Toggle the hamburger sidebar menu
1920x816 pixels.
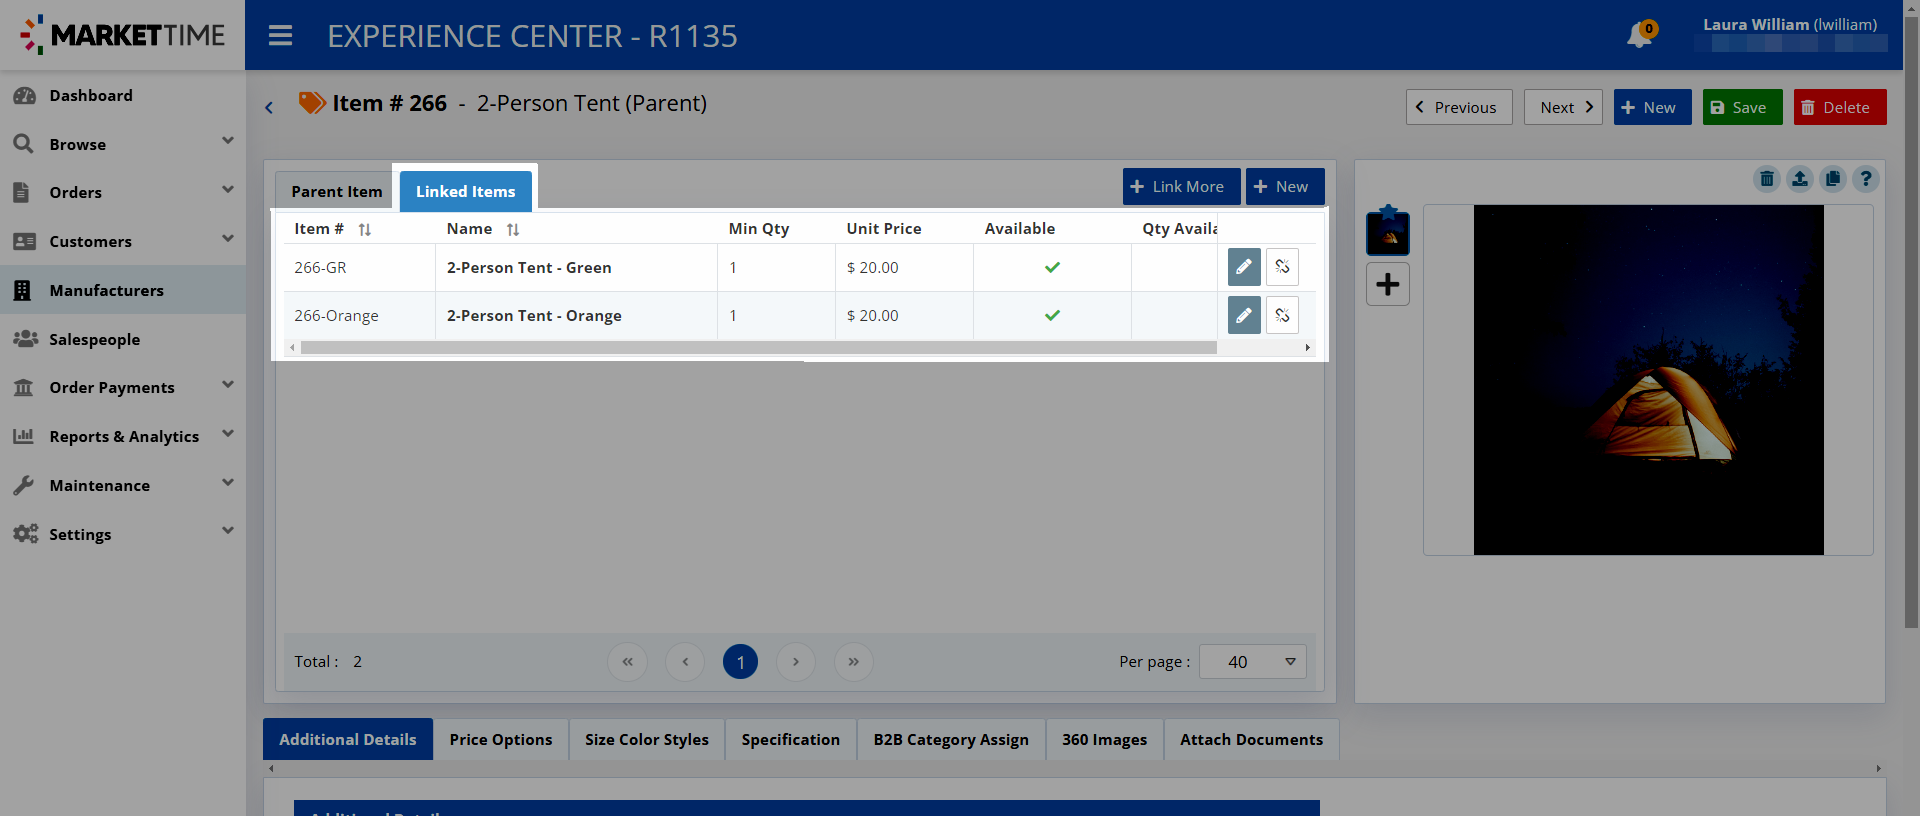[281, 36]
